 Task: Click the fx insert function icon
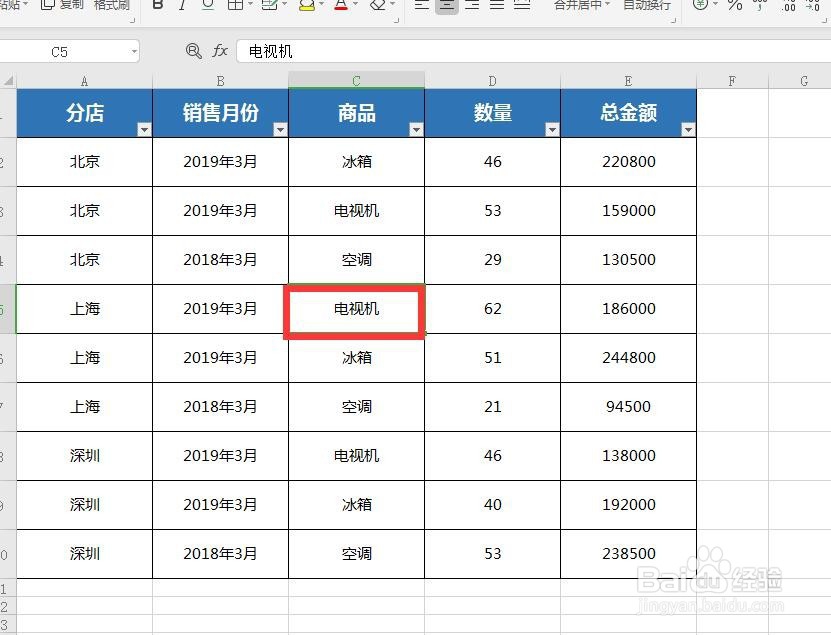pyautogui.click(x=219, y=51)
